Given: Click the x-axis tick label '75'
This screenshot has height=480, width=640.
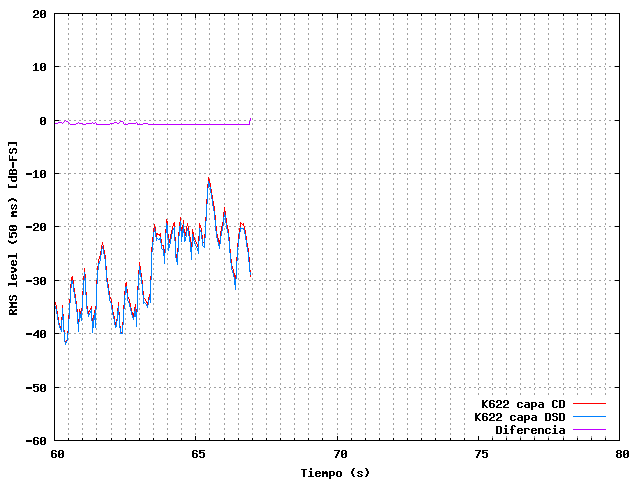Looking at the screenshot, I should coord(481,453).
